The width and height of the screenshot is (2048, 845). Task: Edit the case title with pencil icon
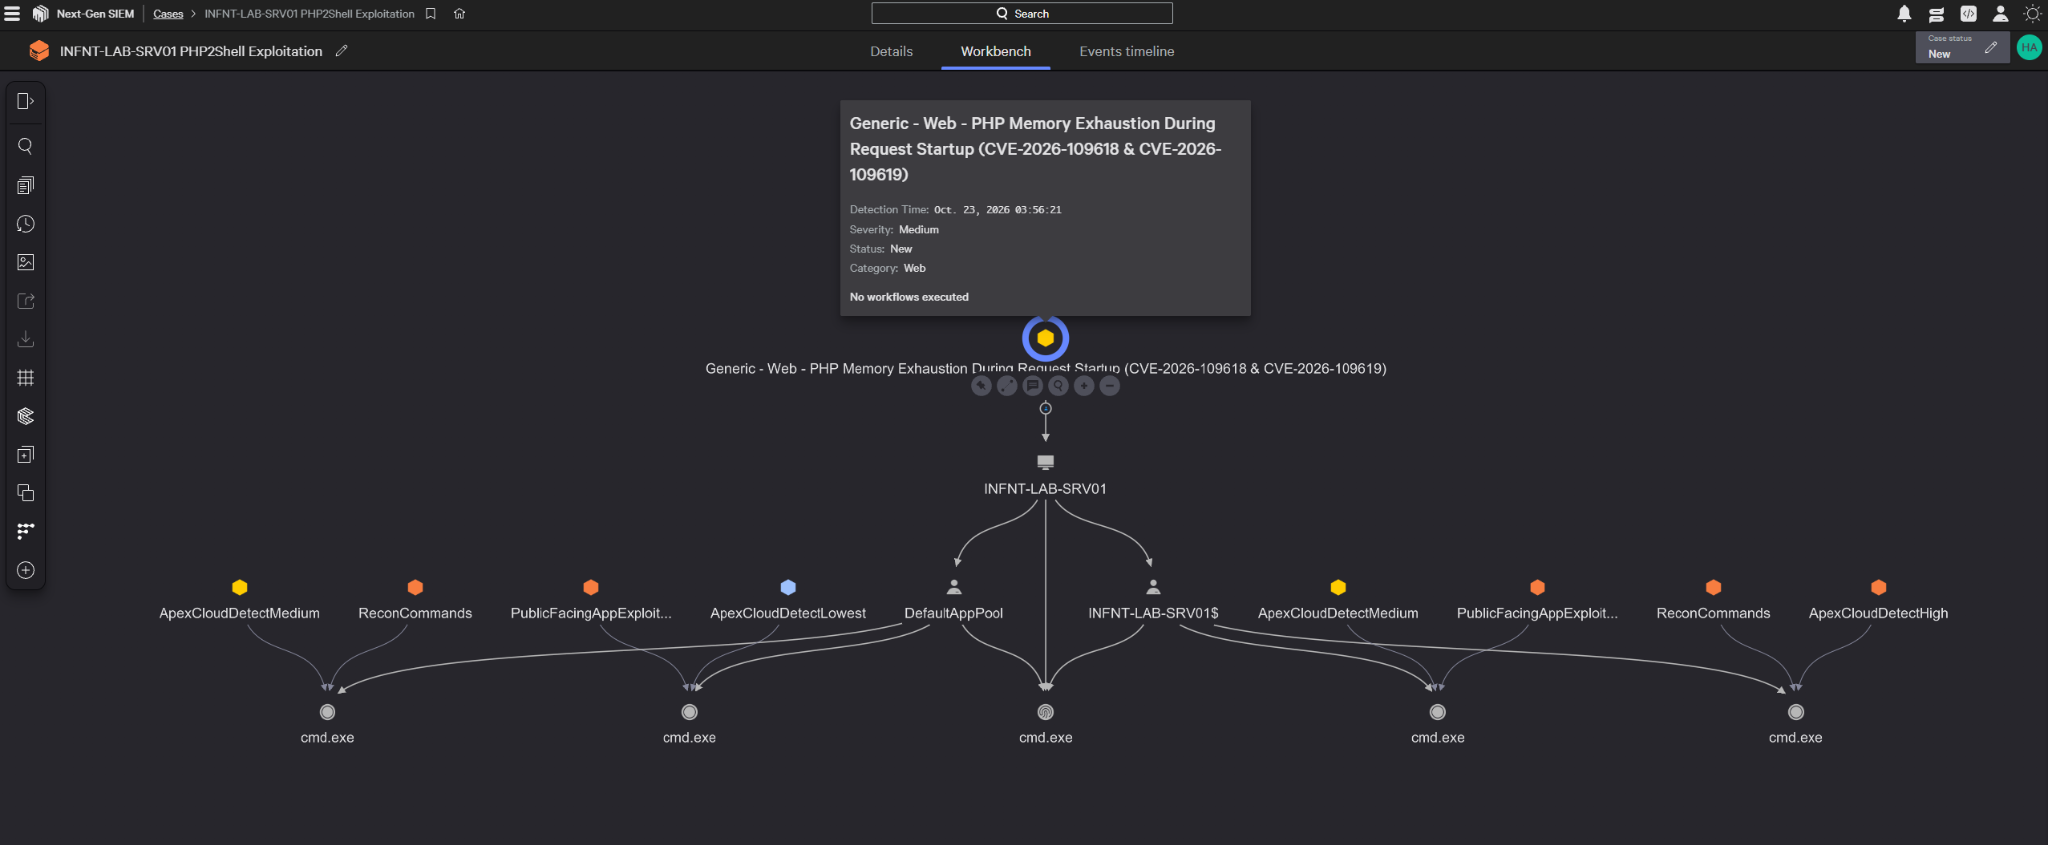click(342, 51)
